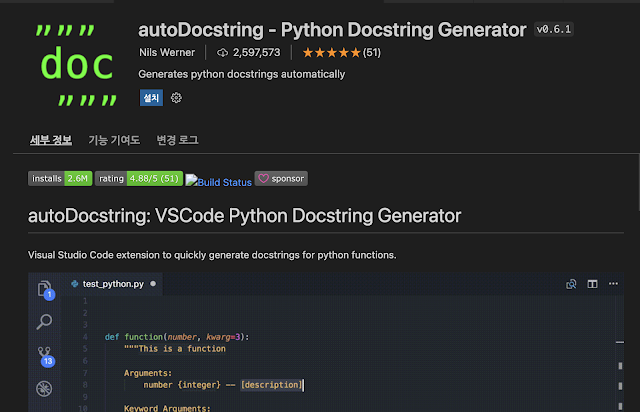Click the Debug no-bug icon in the demo
Screen dimensions: 640x412
pos(44,388)
